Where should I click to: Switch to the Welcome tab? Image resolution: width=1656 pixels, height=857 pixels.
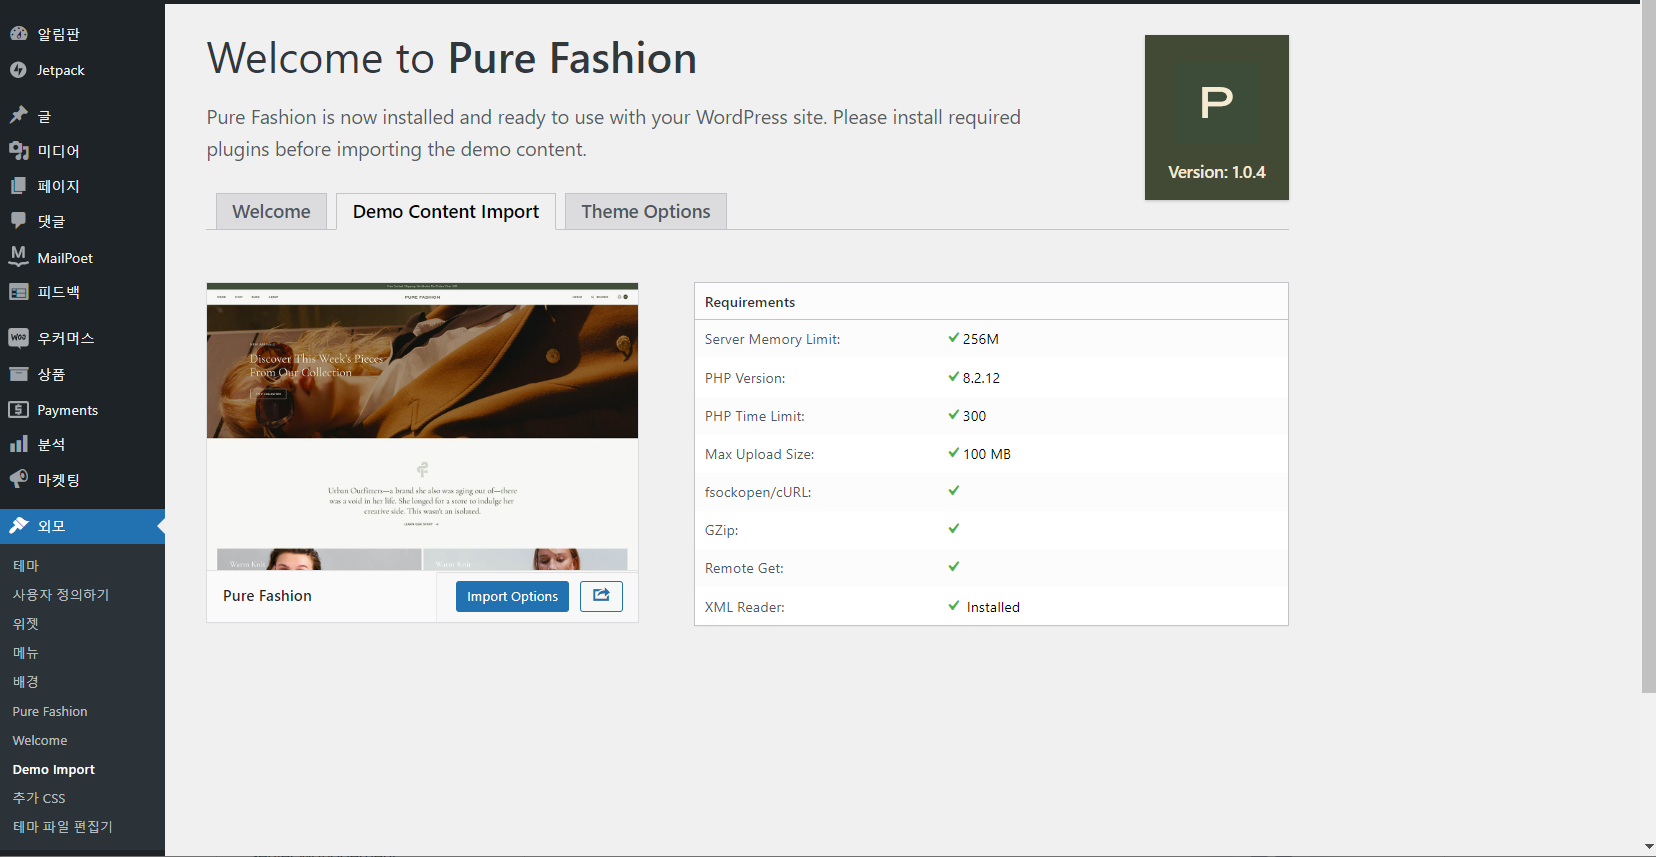pyautogui.click(x=271, y=211)
